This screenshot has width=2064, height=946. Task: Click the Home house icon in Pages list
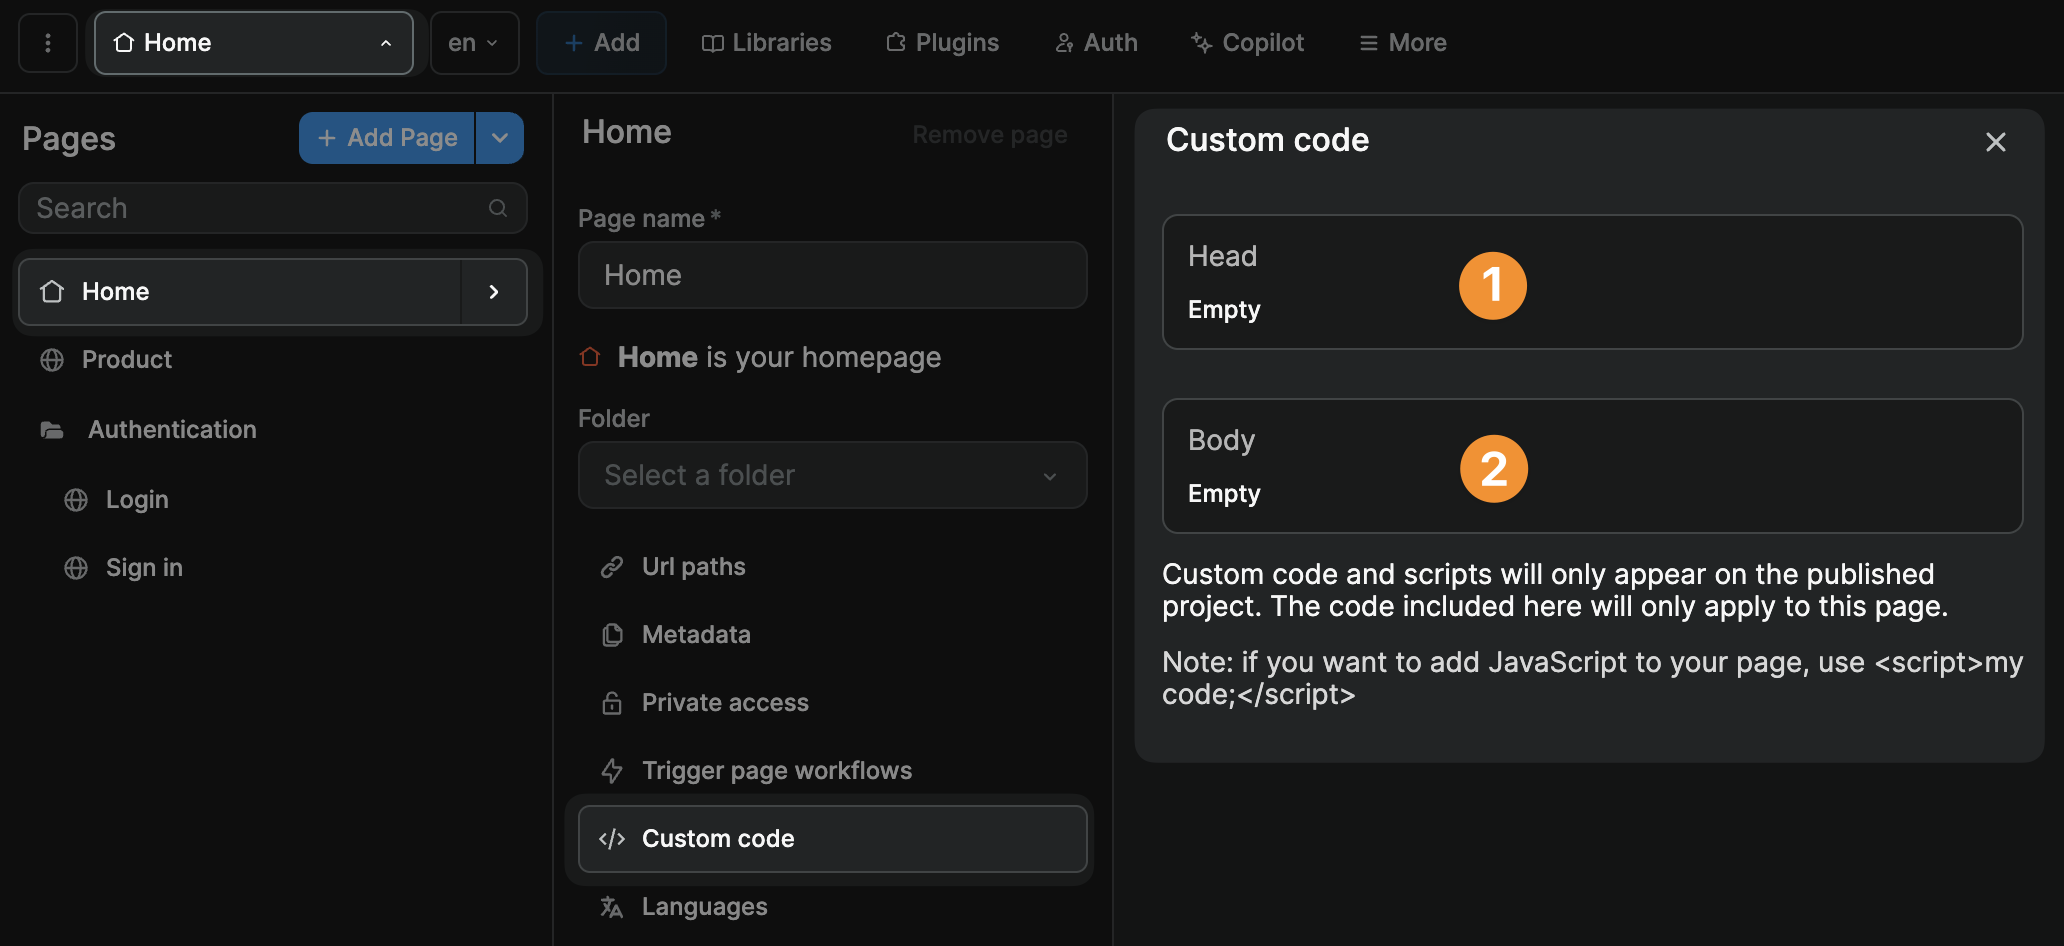tap(52, 291)
